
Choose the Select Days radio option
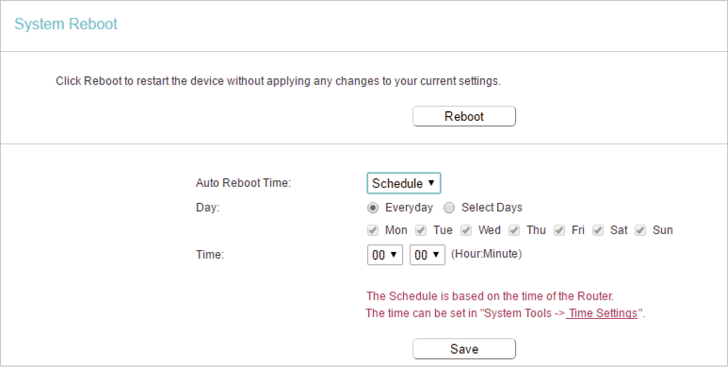449,208
